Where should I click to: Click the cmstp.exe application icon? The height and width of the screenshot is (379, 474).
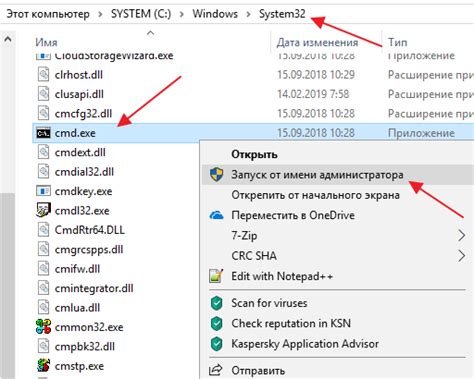pos(43,366)
